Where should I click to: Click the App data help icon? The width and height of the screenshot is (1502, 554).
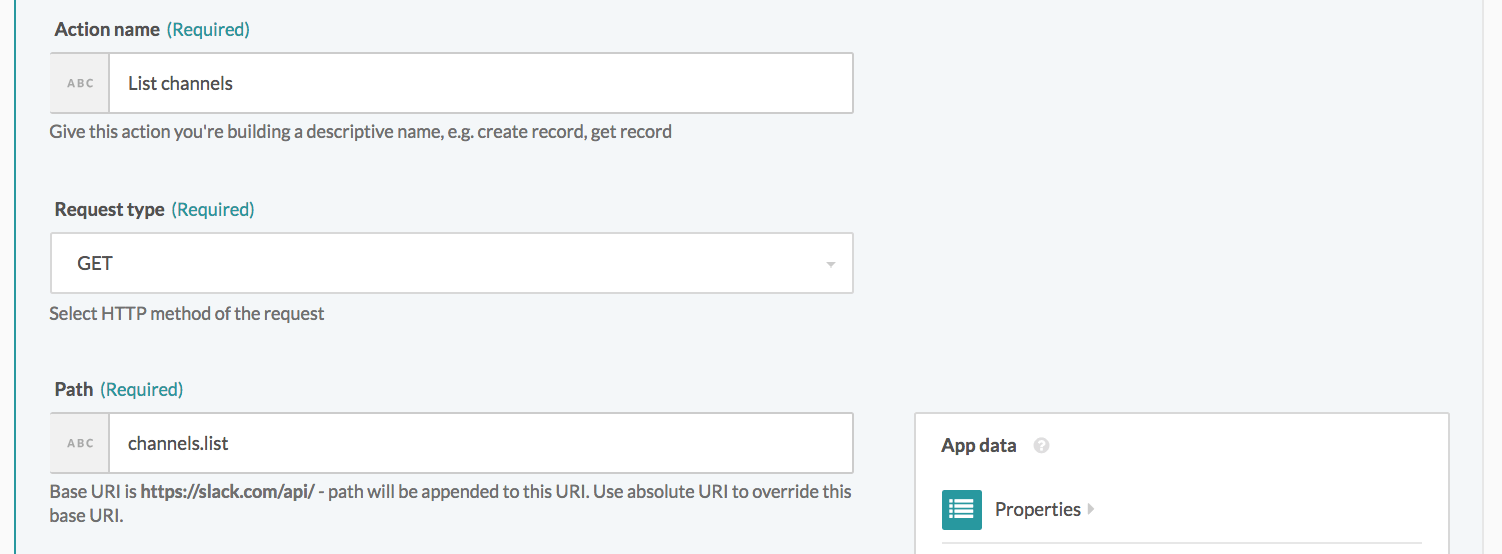[1041, 446]
